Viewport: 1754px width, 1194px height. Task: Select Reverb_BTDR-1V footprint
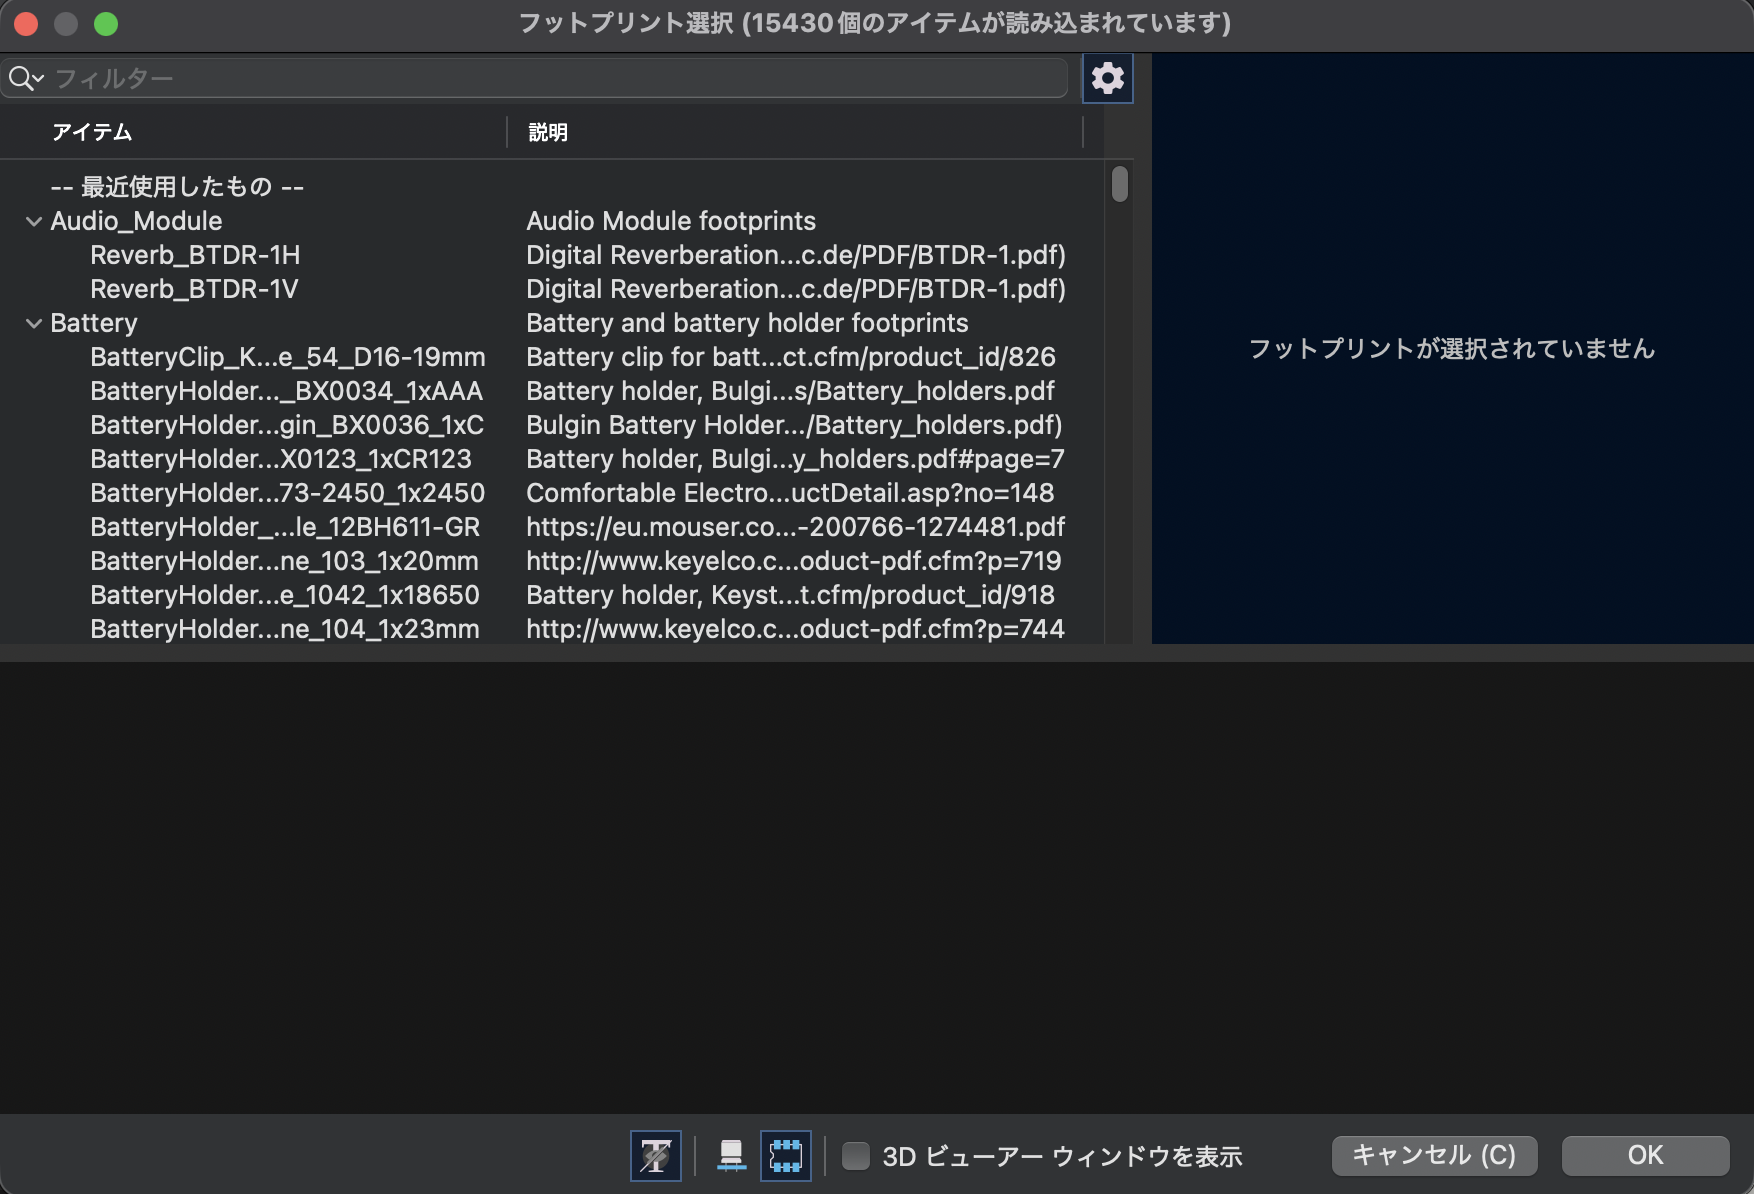pyautogui.click(x=194, y=289)
